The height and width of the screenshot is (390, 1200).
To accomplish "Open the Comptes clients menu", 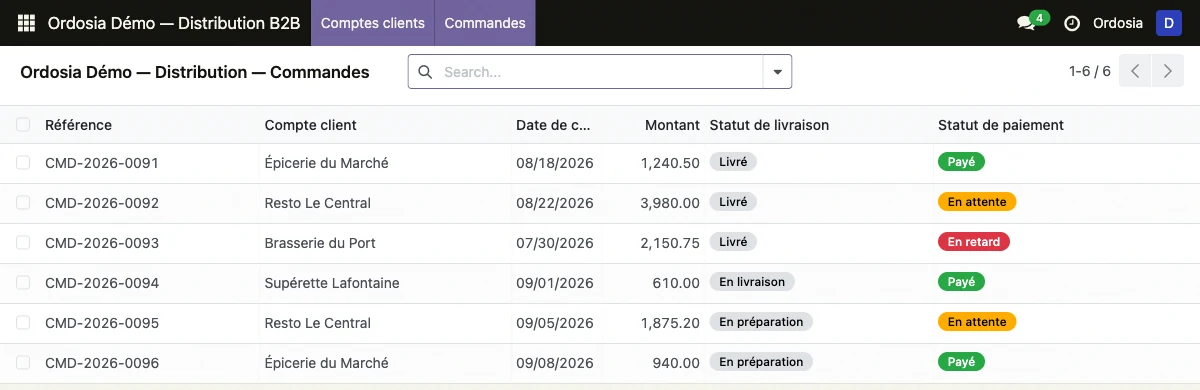I will click(373, 23).
